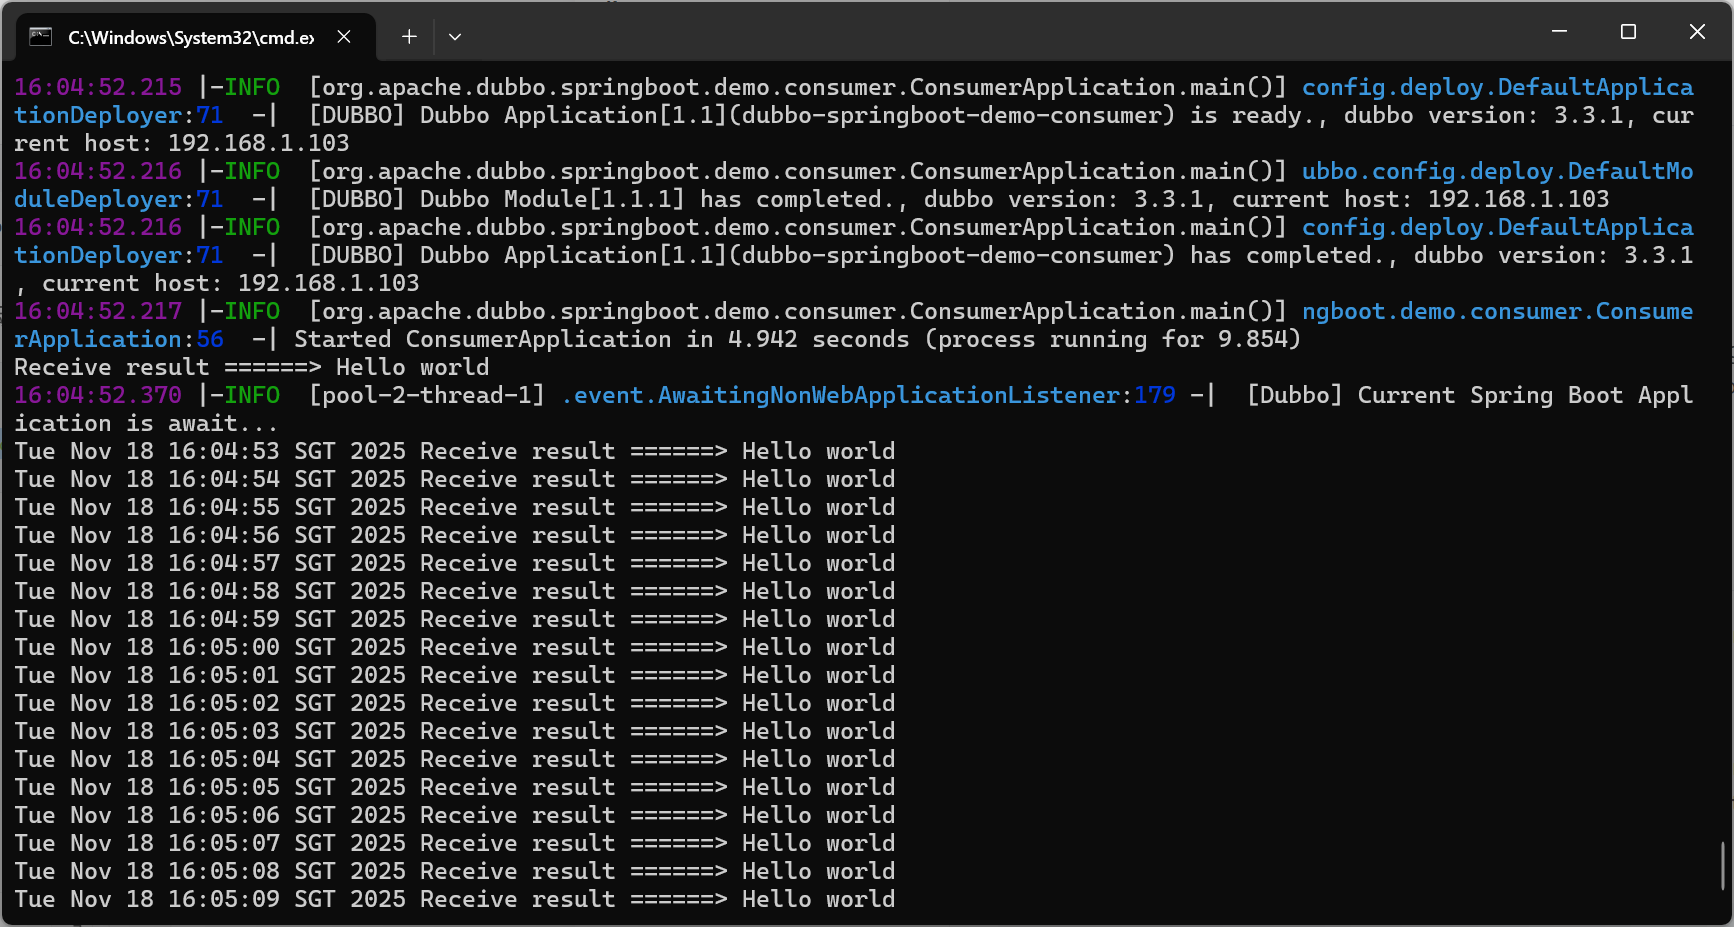Click the 16:04:55 Receive result line
This screenshot has width=1734, height=927.
pyautogui.click(x=455, y=507)
